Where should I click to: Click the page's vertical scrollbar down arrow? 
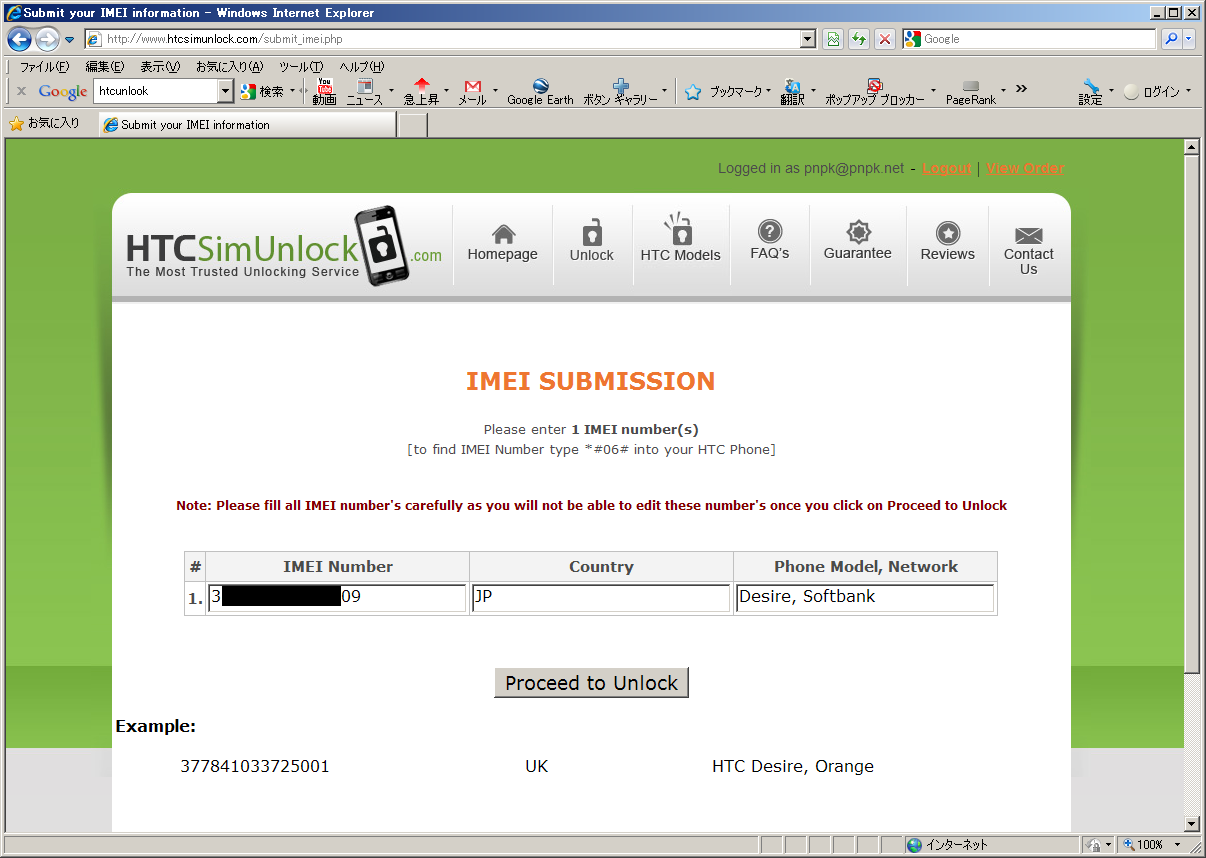[x=1191, y=824]
